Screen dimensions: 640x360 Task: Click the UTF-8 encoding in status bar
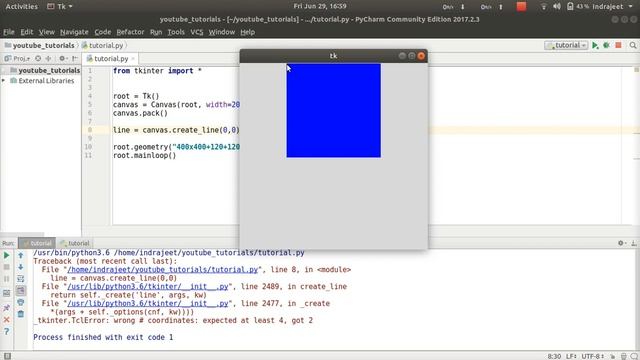592,356
